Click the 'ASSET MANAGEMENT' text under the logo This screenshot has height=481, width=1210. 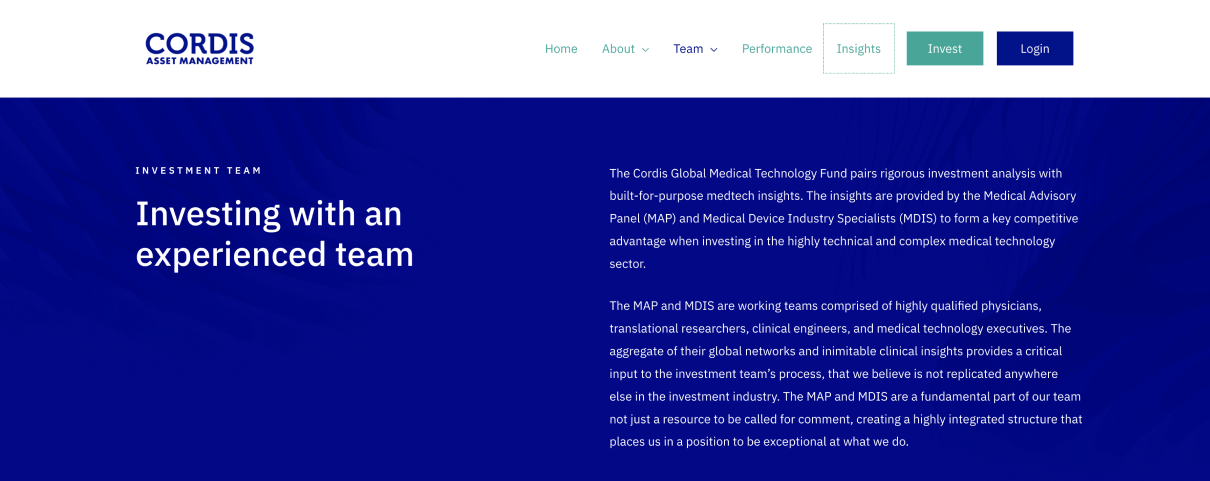[x=199, y=61]
